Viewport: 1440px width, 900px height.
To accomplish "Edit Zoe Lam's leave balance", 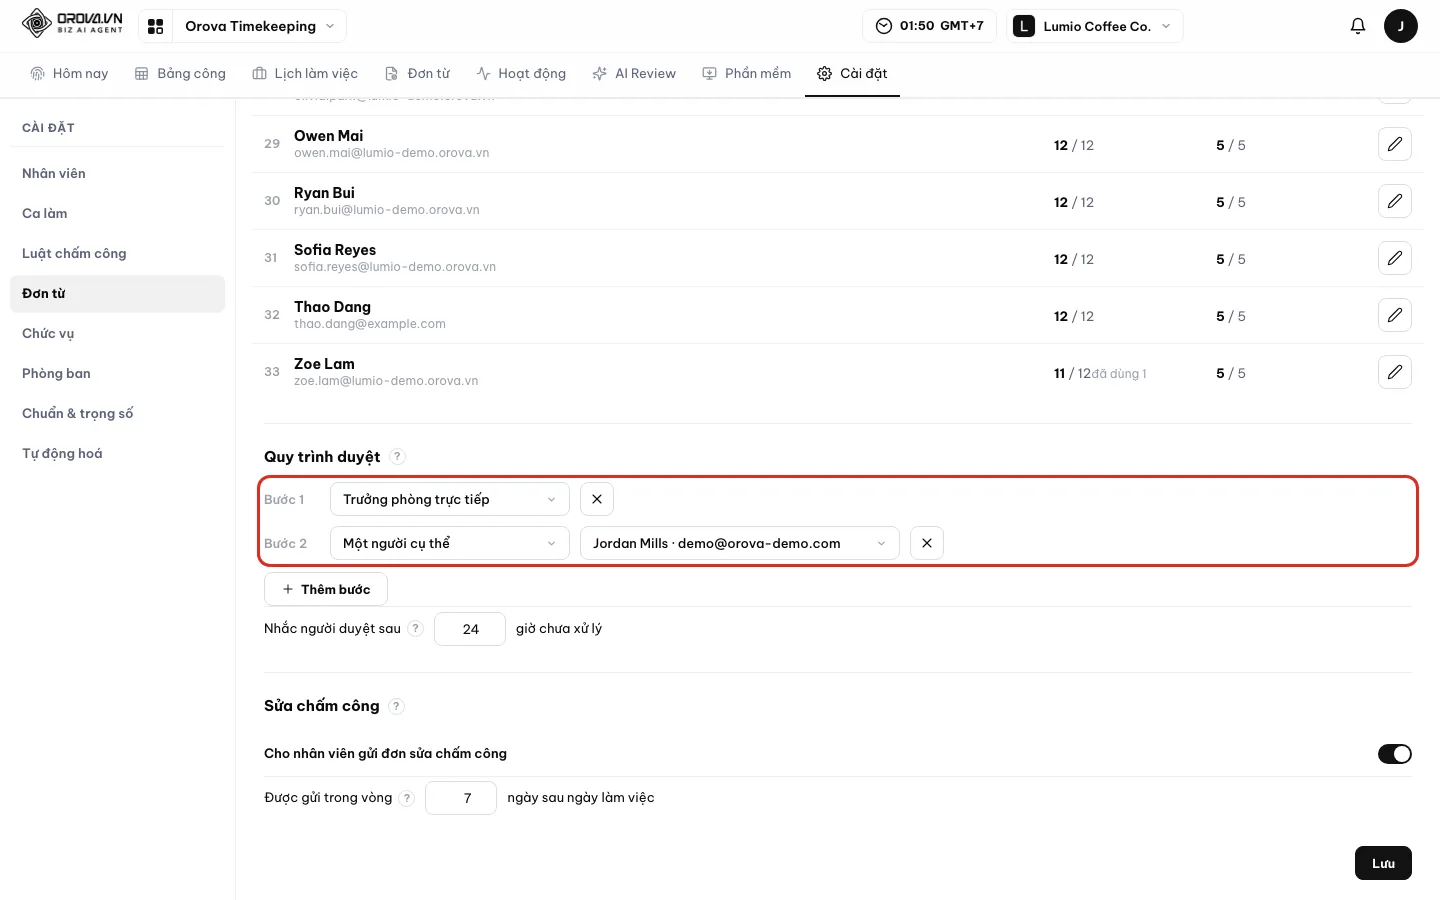I will click(x=1394, y=372).
